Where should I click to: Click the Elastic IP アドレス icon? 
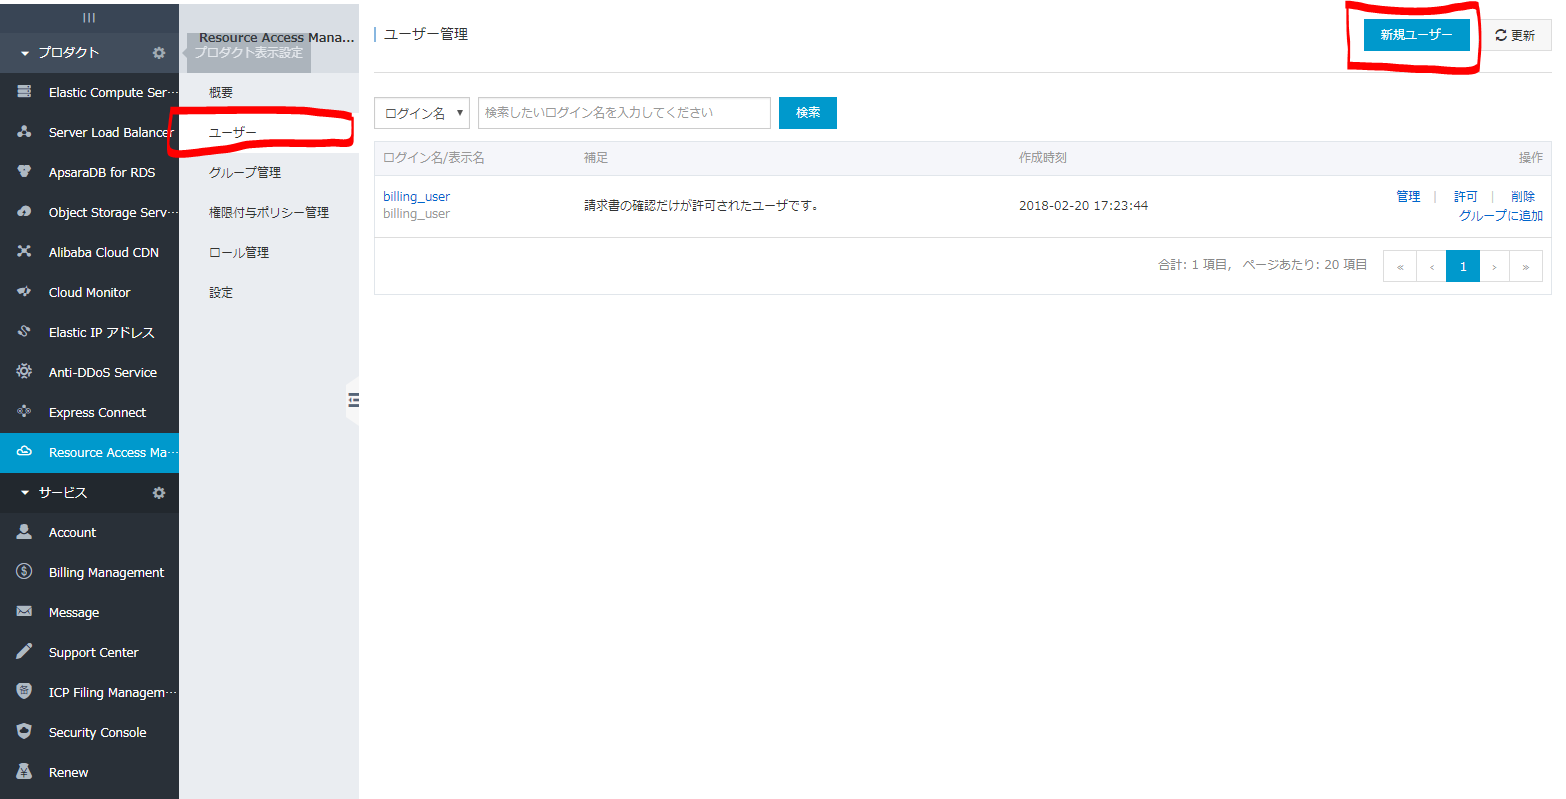click(x=24, y=332)
